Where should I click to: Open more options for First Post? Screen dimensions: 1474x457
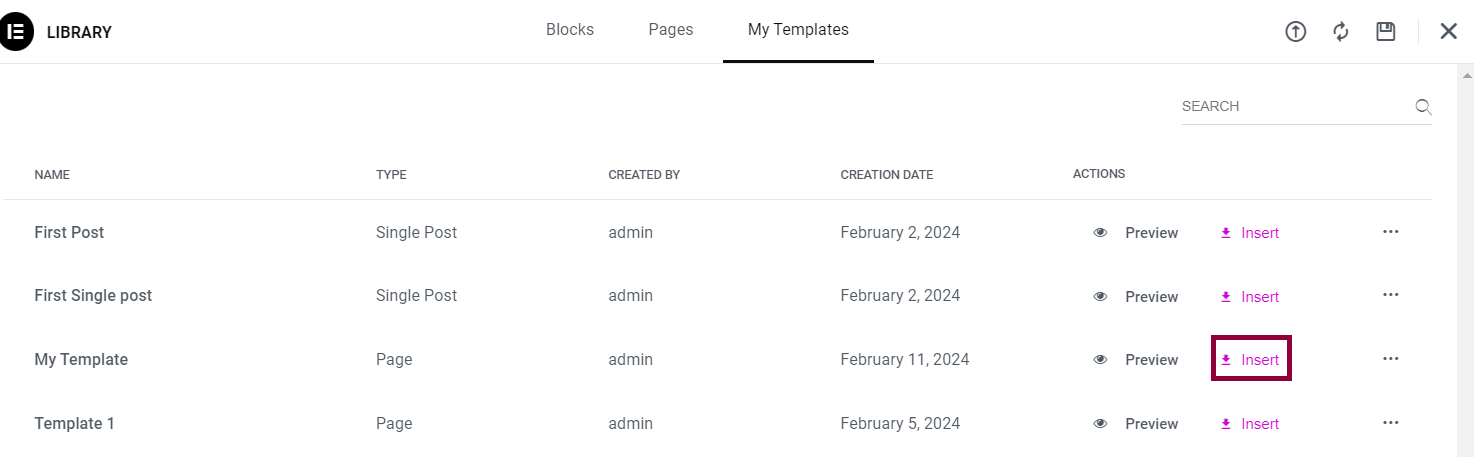click(1391, 232)
